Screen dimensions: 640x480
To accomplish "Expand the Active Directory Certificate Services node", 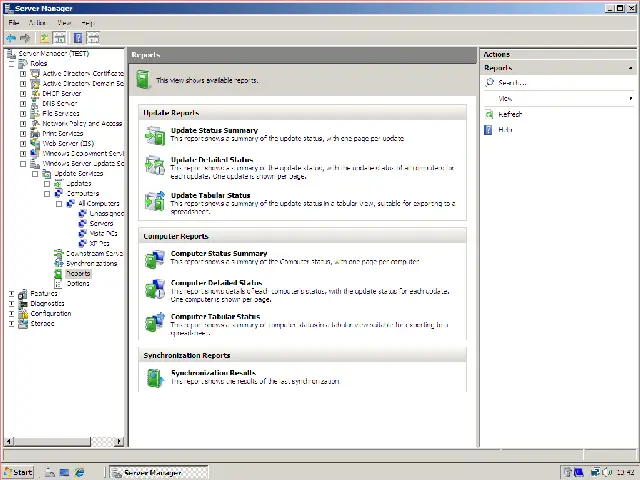I will 23,74.
